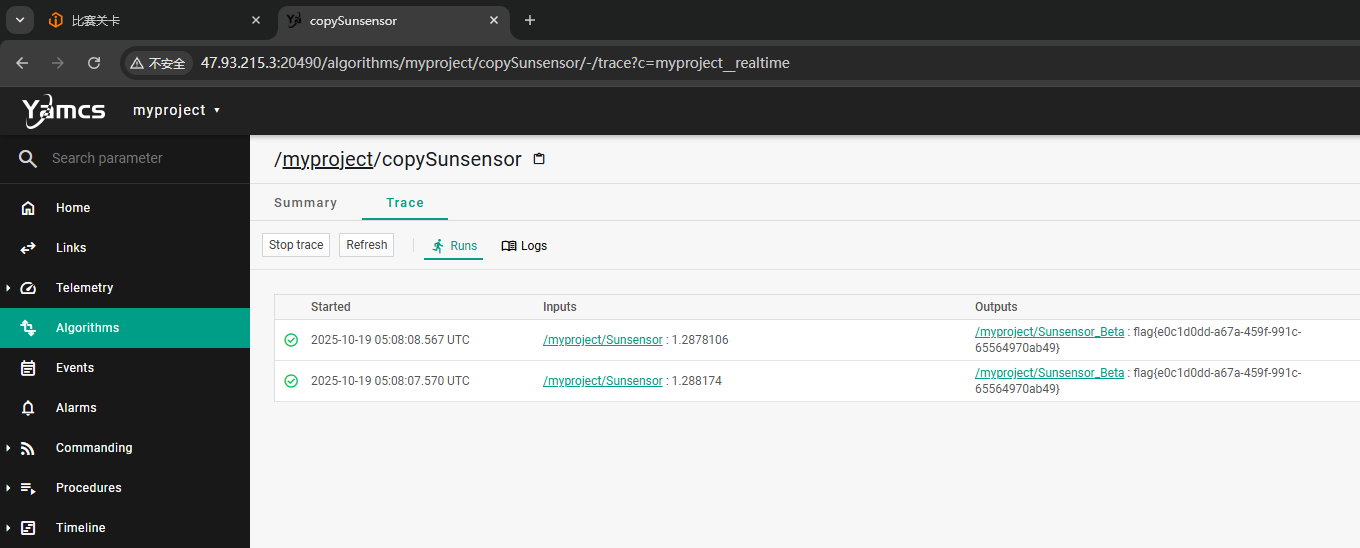This screenshot has width=1360, height=548.
Task: Open the myproject instance dropdown
Action: [176, 110]
